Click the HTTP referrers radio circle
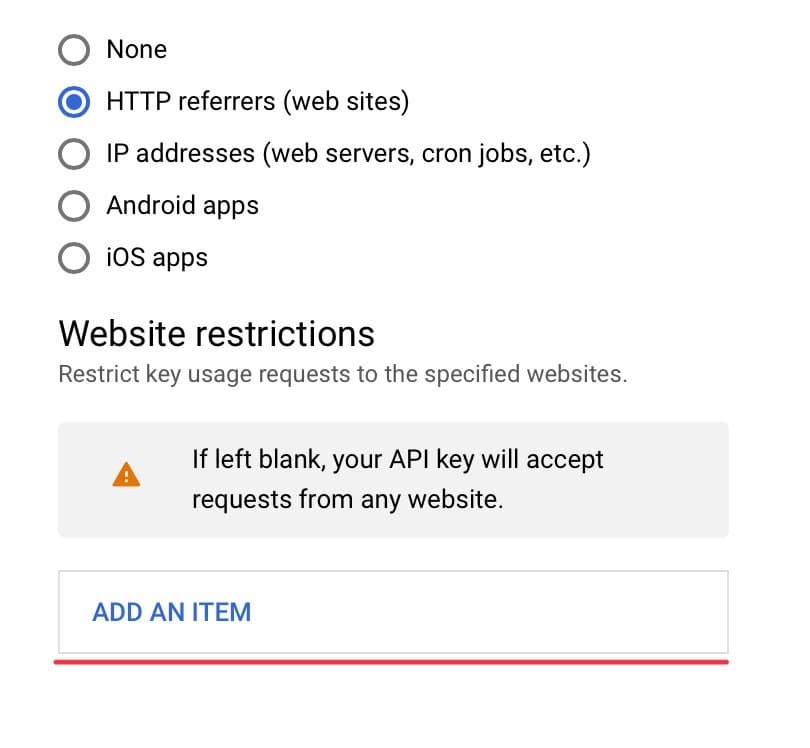 point(74,102)
